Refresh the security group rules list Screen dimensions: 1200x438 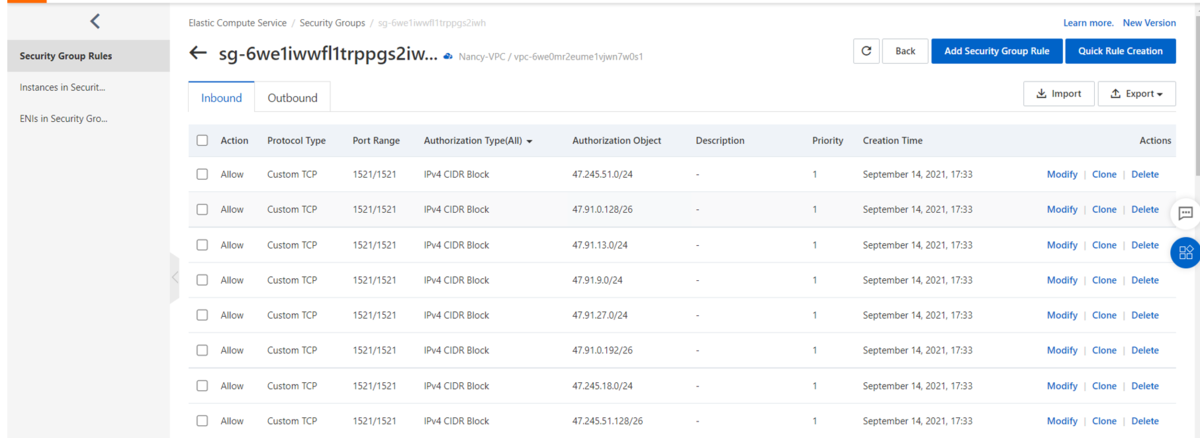coord(865,51)
